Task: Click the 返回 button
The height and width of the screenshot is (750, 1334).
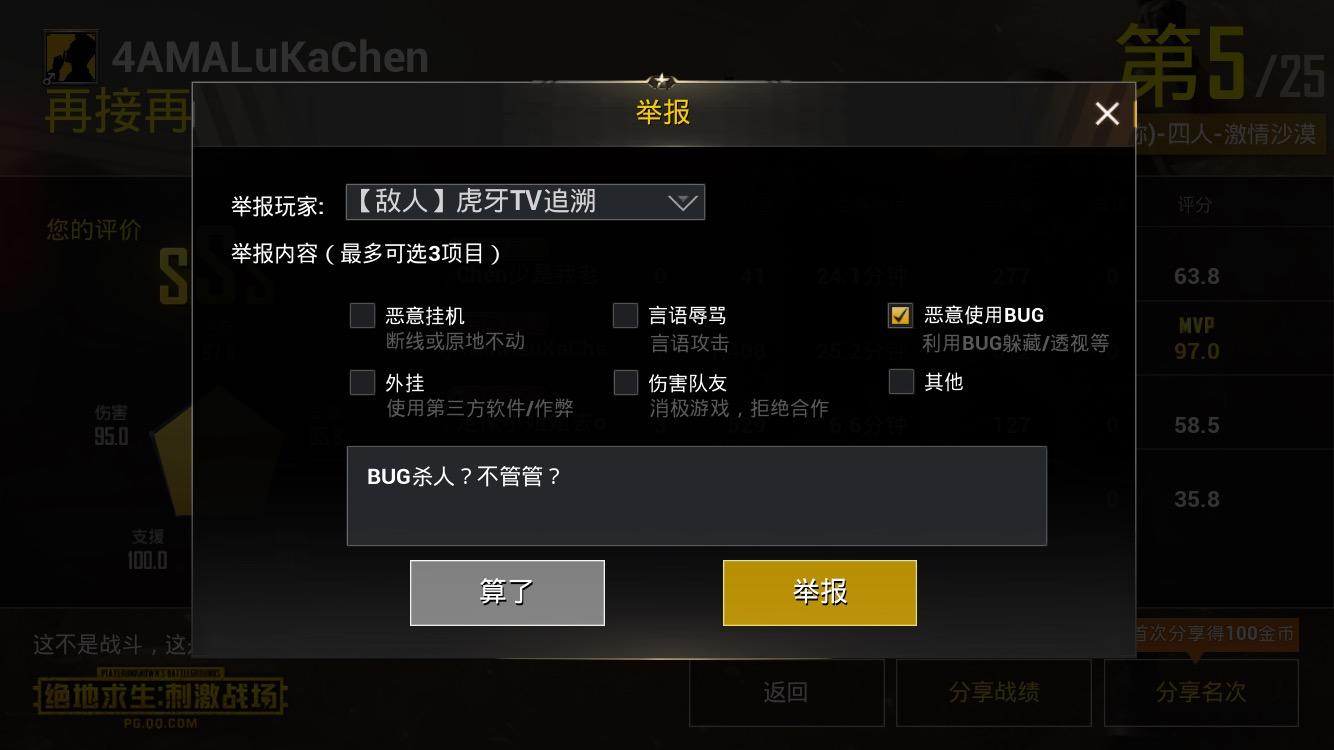Action: click(x=785, y=692)
